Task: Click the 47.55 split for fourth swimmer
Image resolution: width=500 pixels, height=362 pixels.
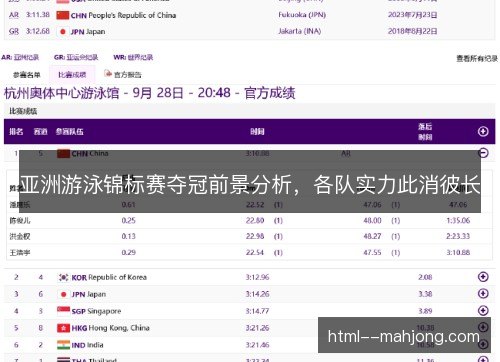Action: point(372,252)
